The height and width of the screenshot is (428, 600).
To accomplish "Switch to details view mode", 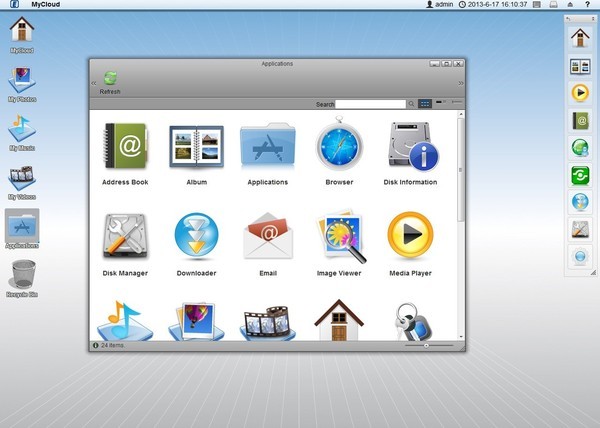I will 456,103.
